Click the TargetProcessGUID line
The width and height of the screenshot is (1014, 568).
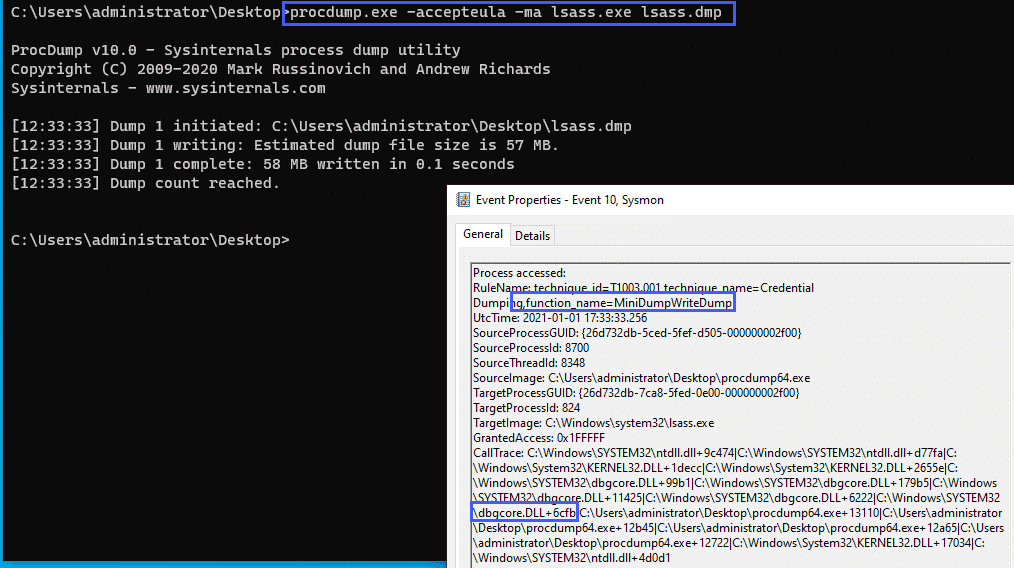tap(636, 393)
